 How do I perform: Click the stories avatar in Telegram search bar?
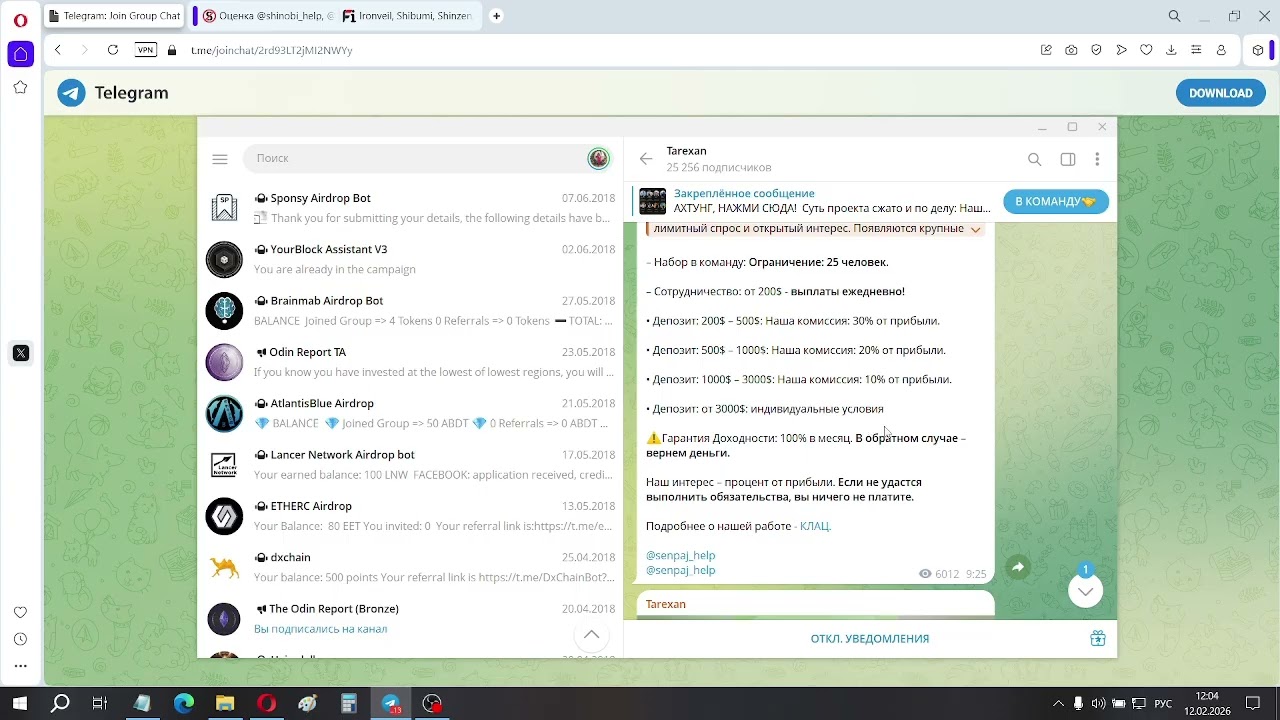point(598,158)
